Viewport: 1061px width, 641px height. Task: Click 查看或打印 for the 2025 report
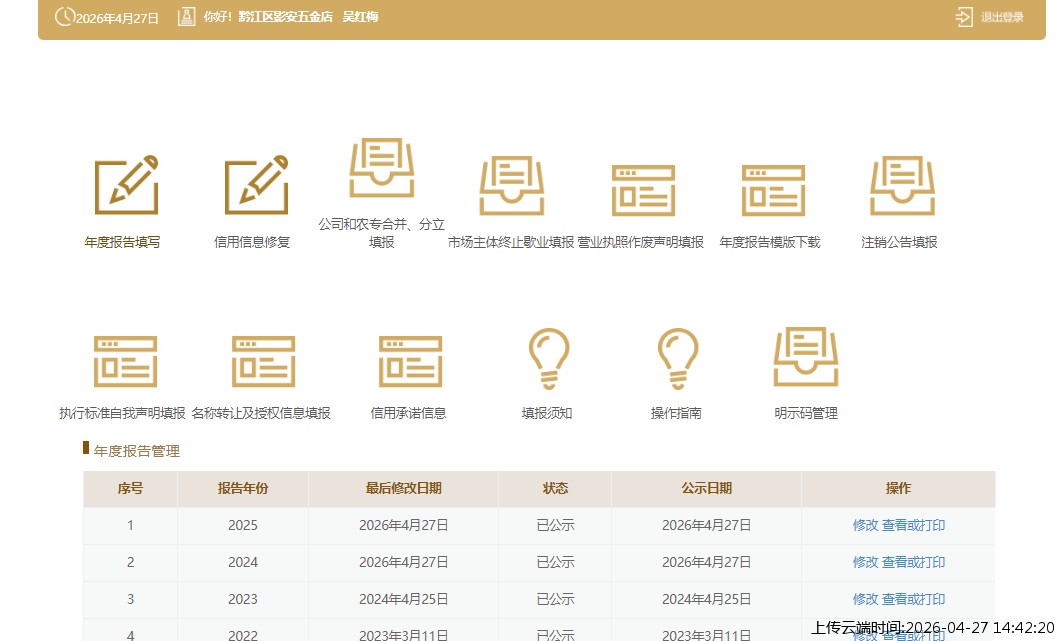tap(913, 525)
